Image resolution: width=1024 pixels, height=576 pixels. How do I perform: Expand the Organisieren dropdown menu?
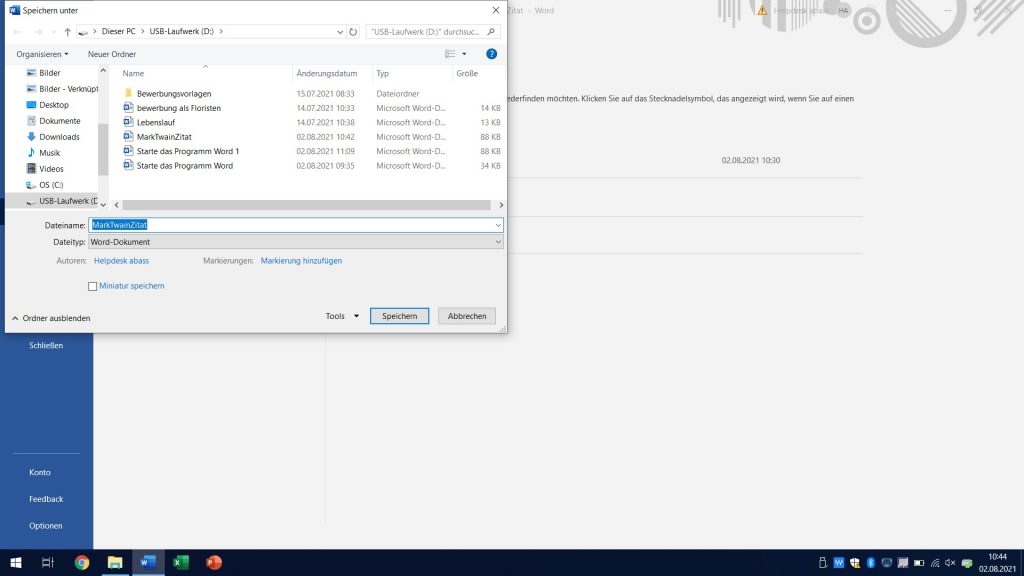click(43, 54)
